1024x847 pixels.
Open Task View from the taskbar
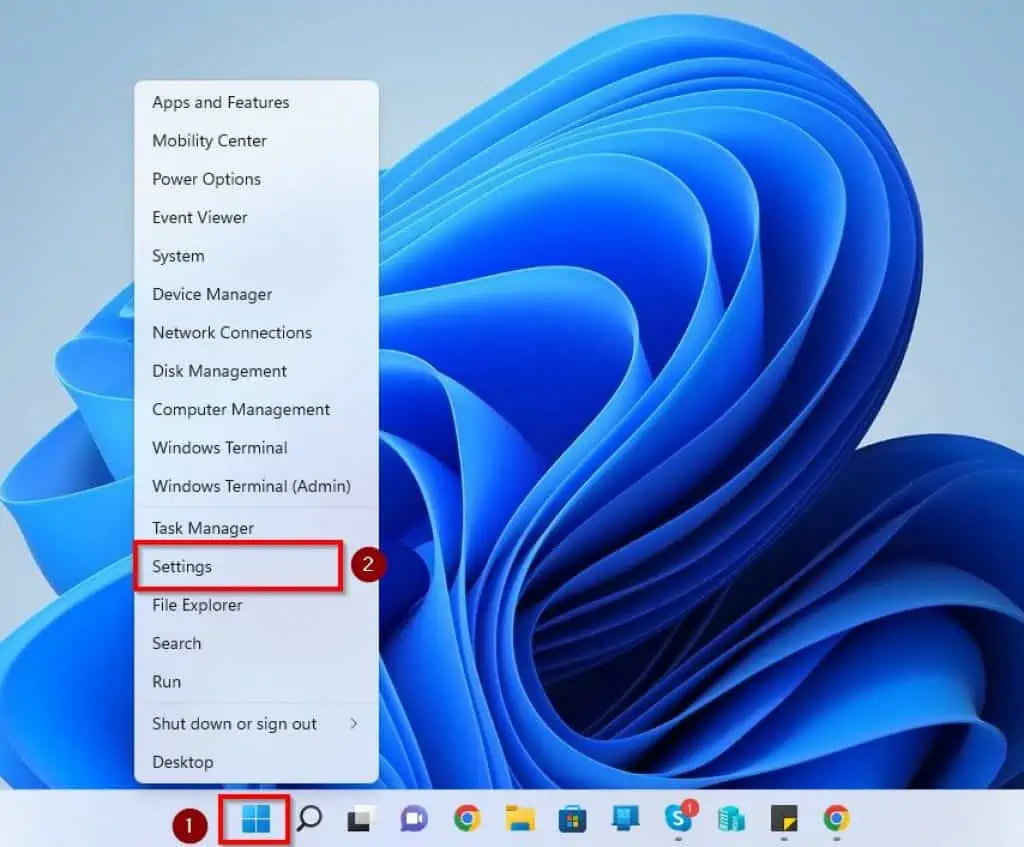point(355,818)
